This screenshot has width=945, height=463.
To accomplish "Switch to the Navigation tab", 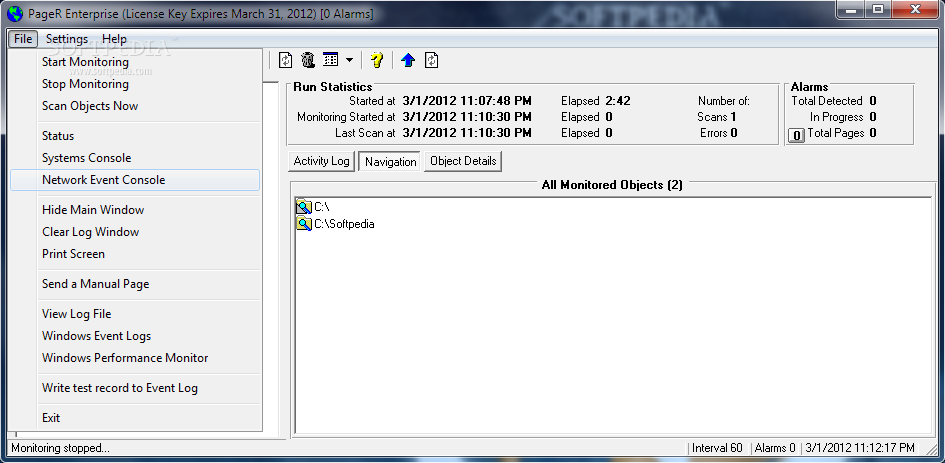I will coord(390,162).
